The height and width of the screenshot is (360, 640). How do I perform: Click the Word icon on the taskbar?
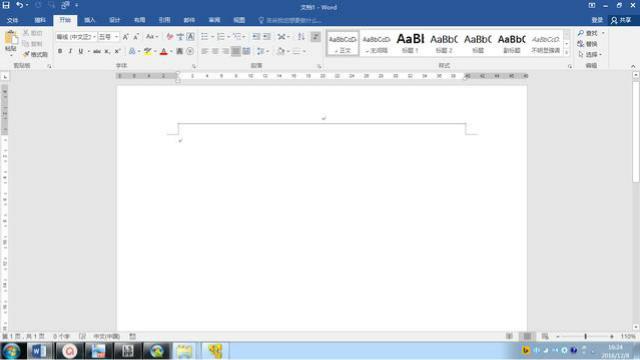[40, 351]
